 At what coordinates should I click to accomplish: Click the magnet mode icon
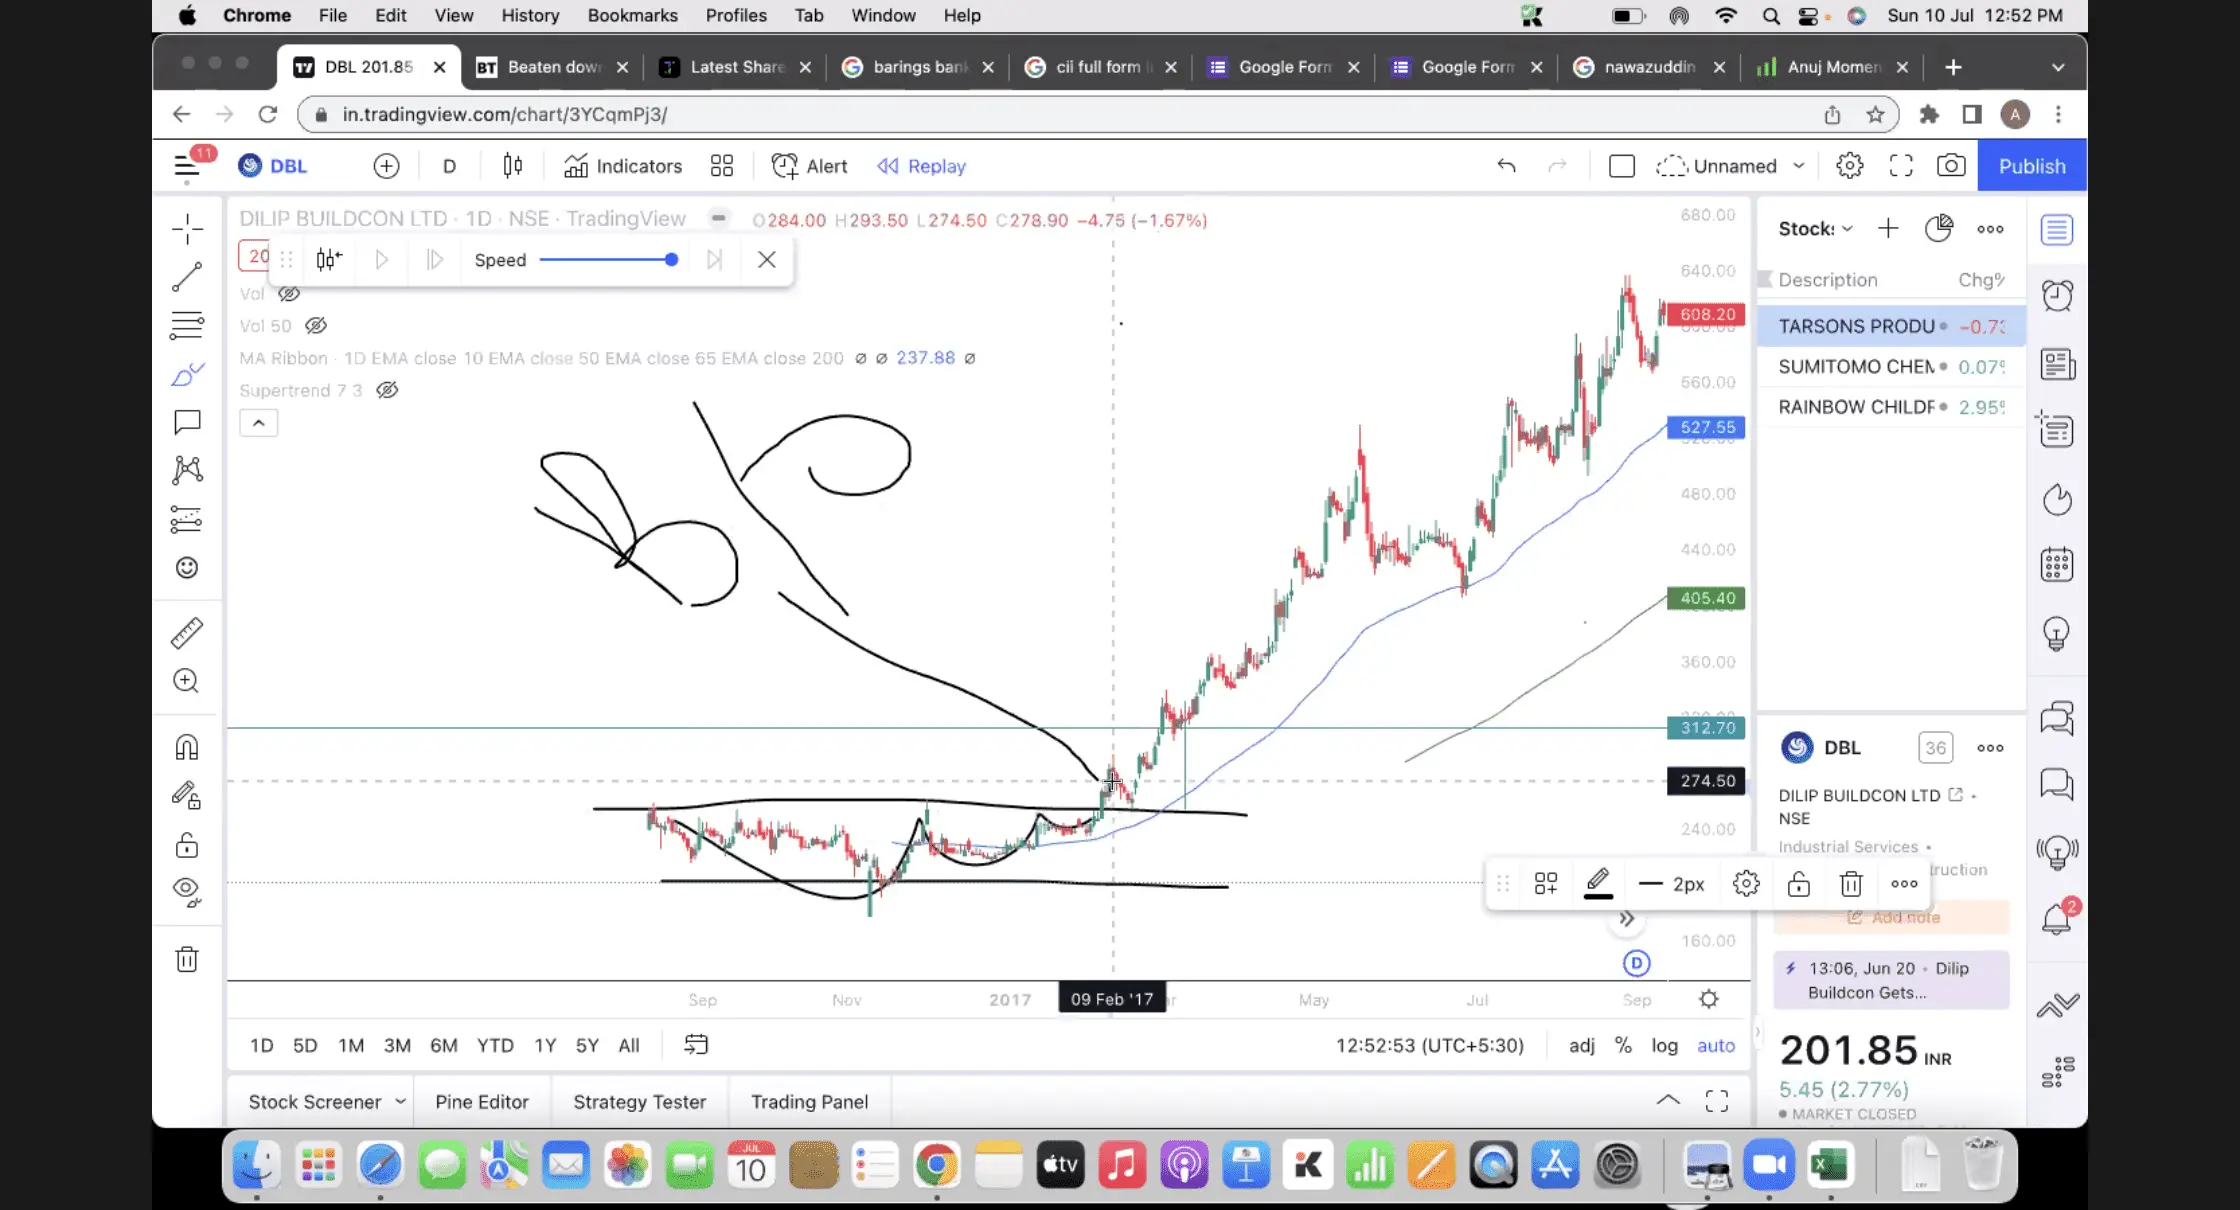point(187,747)
